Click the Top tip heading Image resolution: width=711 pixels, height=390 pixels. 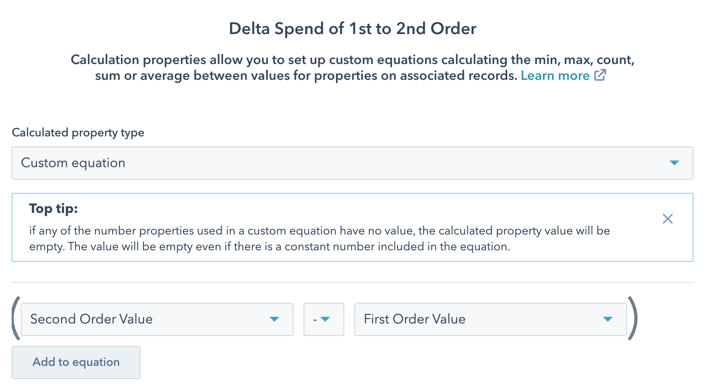(x=54, y=209)
